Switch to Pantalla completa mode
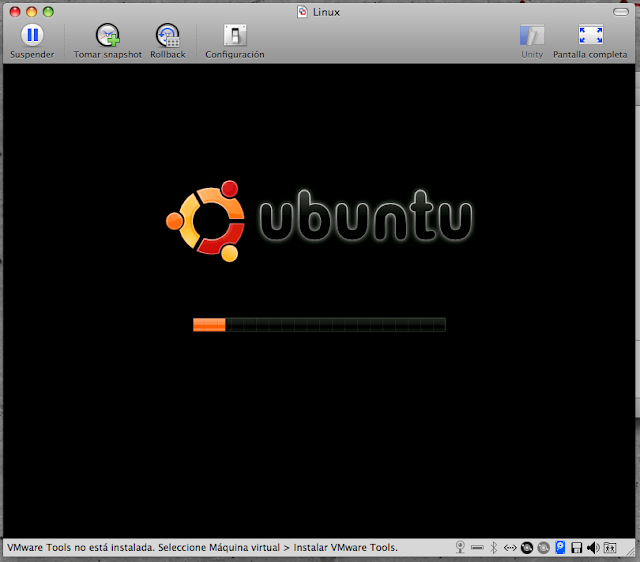This screenshot has height=562, width=640. tap(590, 35)
